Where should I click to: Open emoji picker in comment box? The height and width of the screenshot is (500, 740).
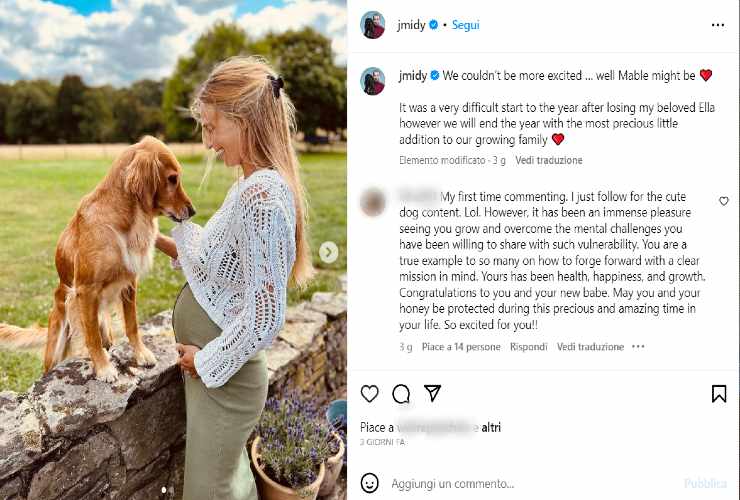click(370, 483)
